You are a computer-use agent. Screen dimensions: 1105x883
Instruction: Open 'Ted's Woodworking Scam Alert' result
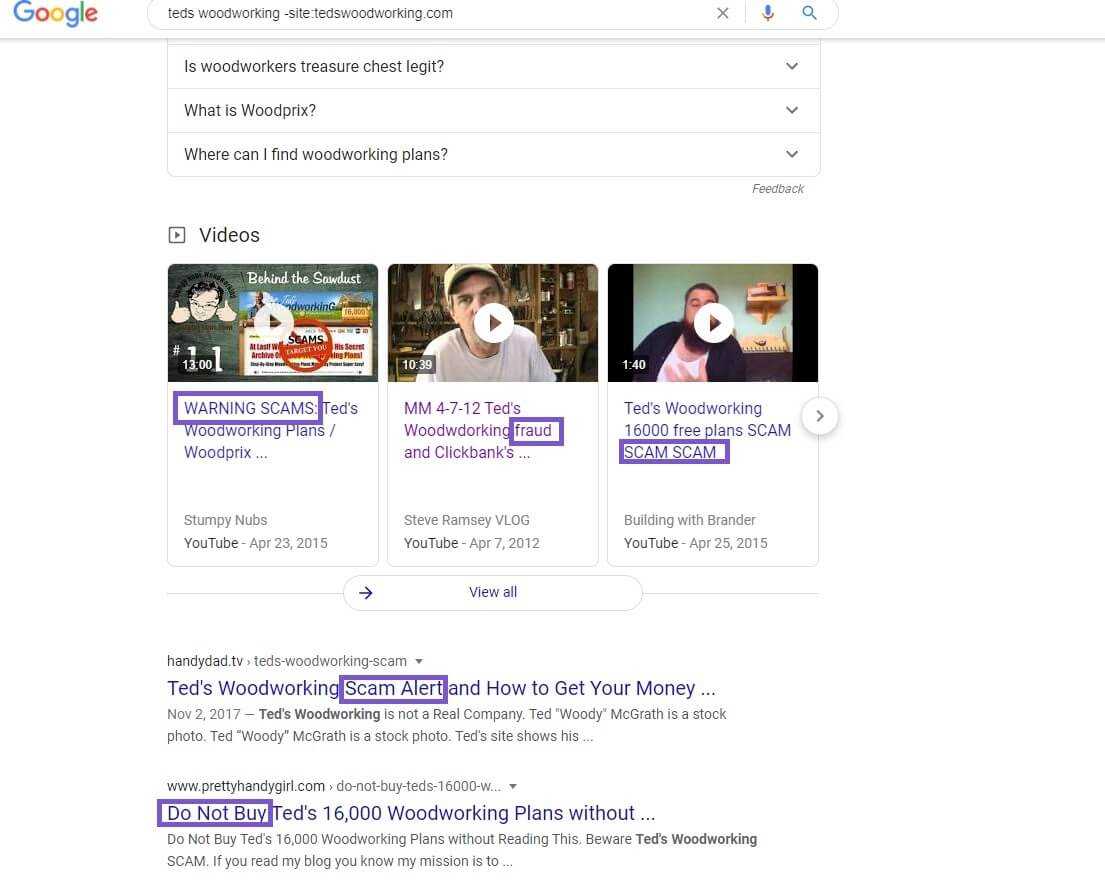pyautogui.click(x=441, y=688)
